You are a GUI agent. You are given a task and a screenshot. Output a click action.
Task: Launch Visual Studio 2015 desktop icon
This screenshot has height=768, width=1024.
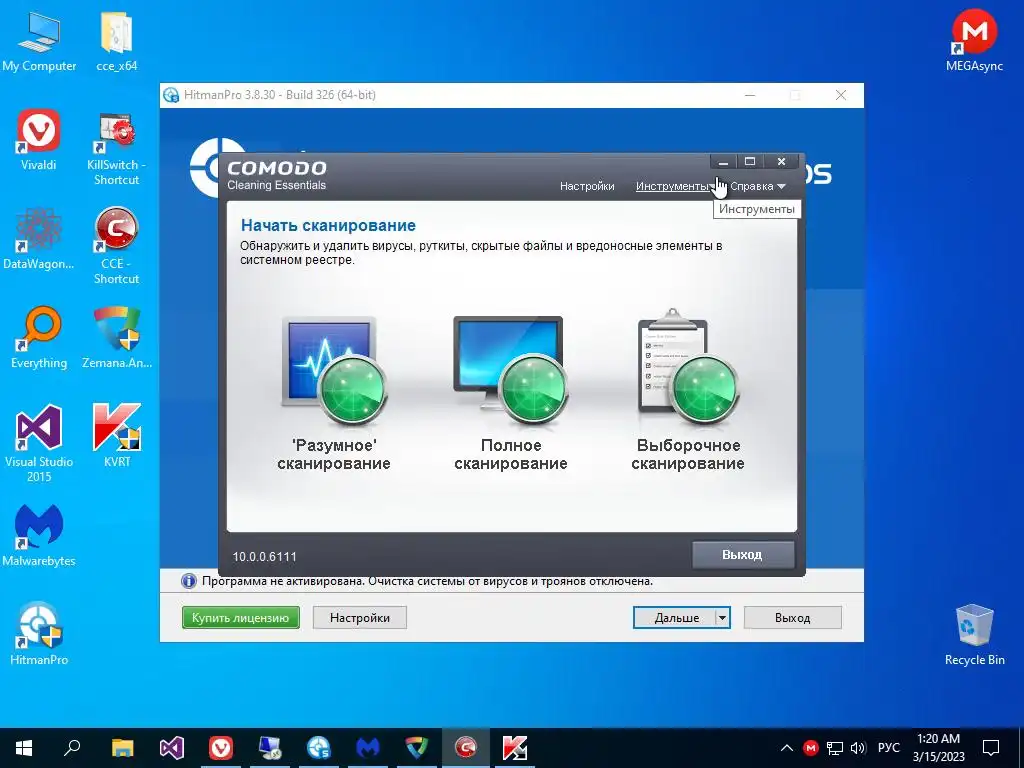tap(39, 444)
